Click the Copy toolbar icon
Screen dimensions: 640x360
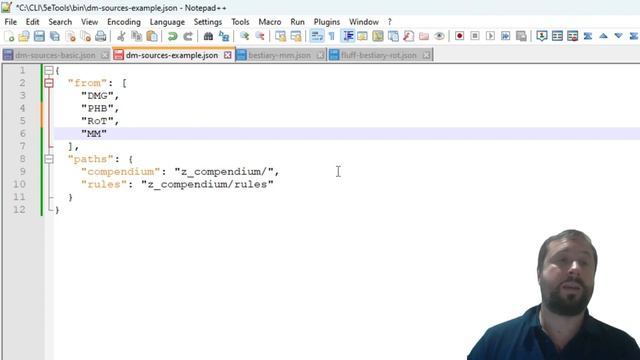pos(136,36)
